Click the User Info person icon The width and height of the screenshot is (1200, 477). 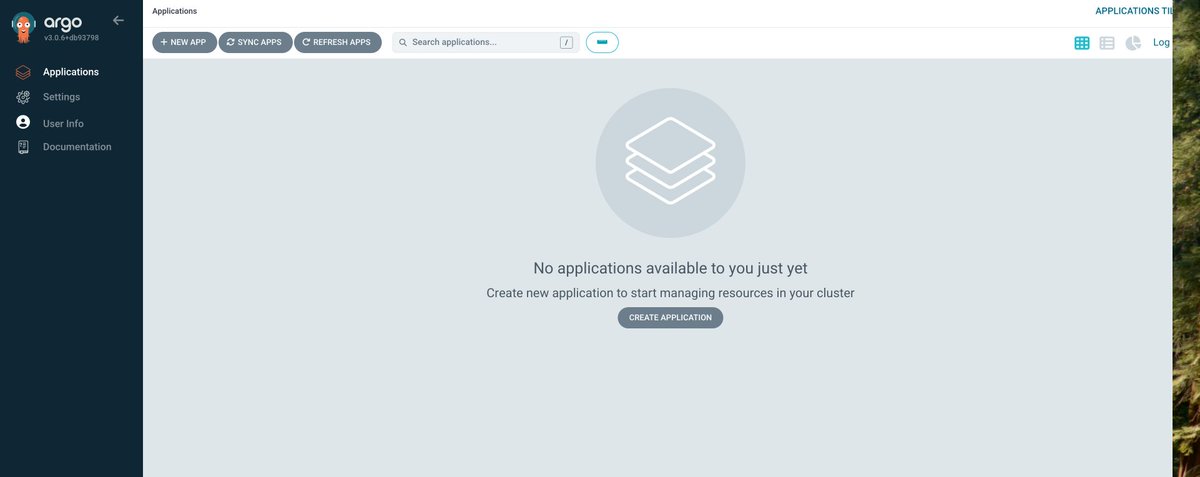point(23,123)
